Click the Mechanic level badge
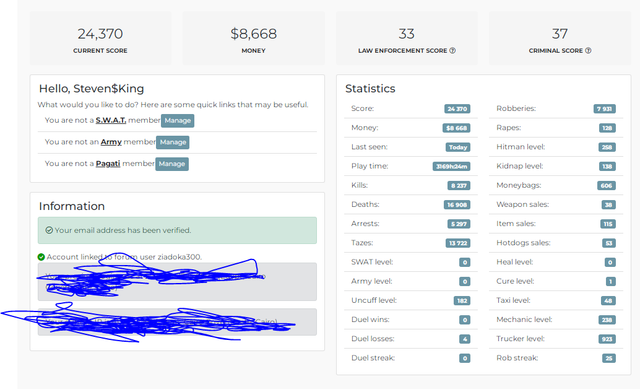640x389 pixels. coord(607,320)
